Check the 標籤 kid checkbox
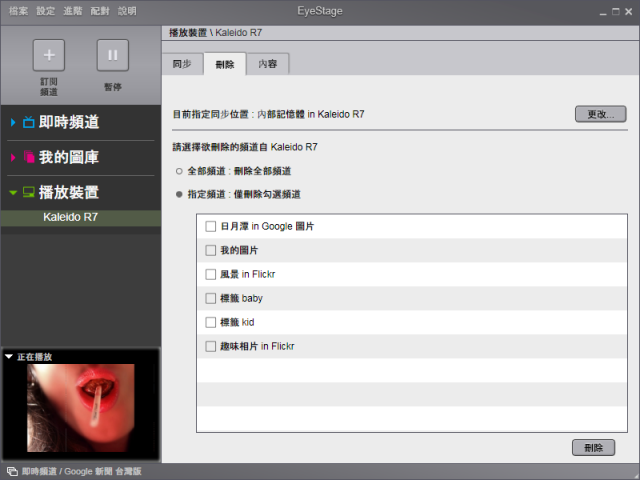The image size is (640, 480). pyautogui.click(x=211, y=322)
